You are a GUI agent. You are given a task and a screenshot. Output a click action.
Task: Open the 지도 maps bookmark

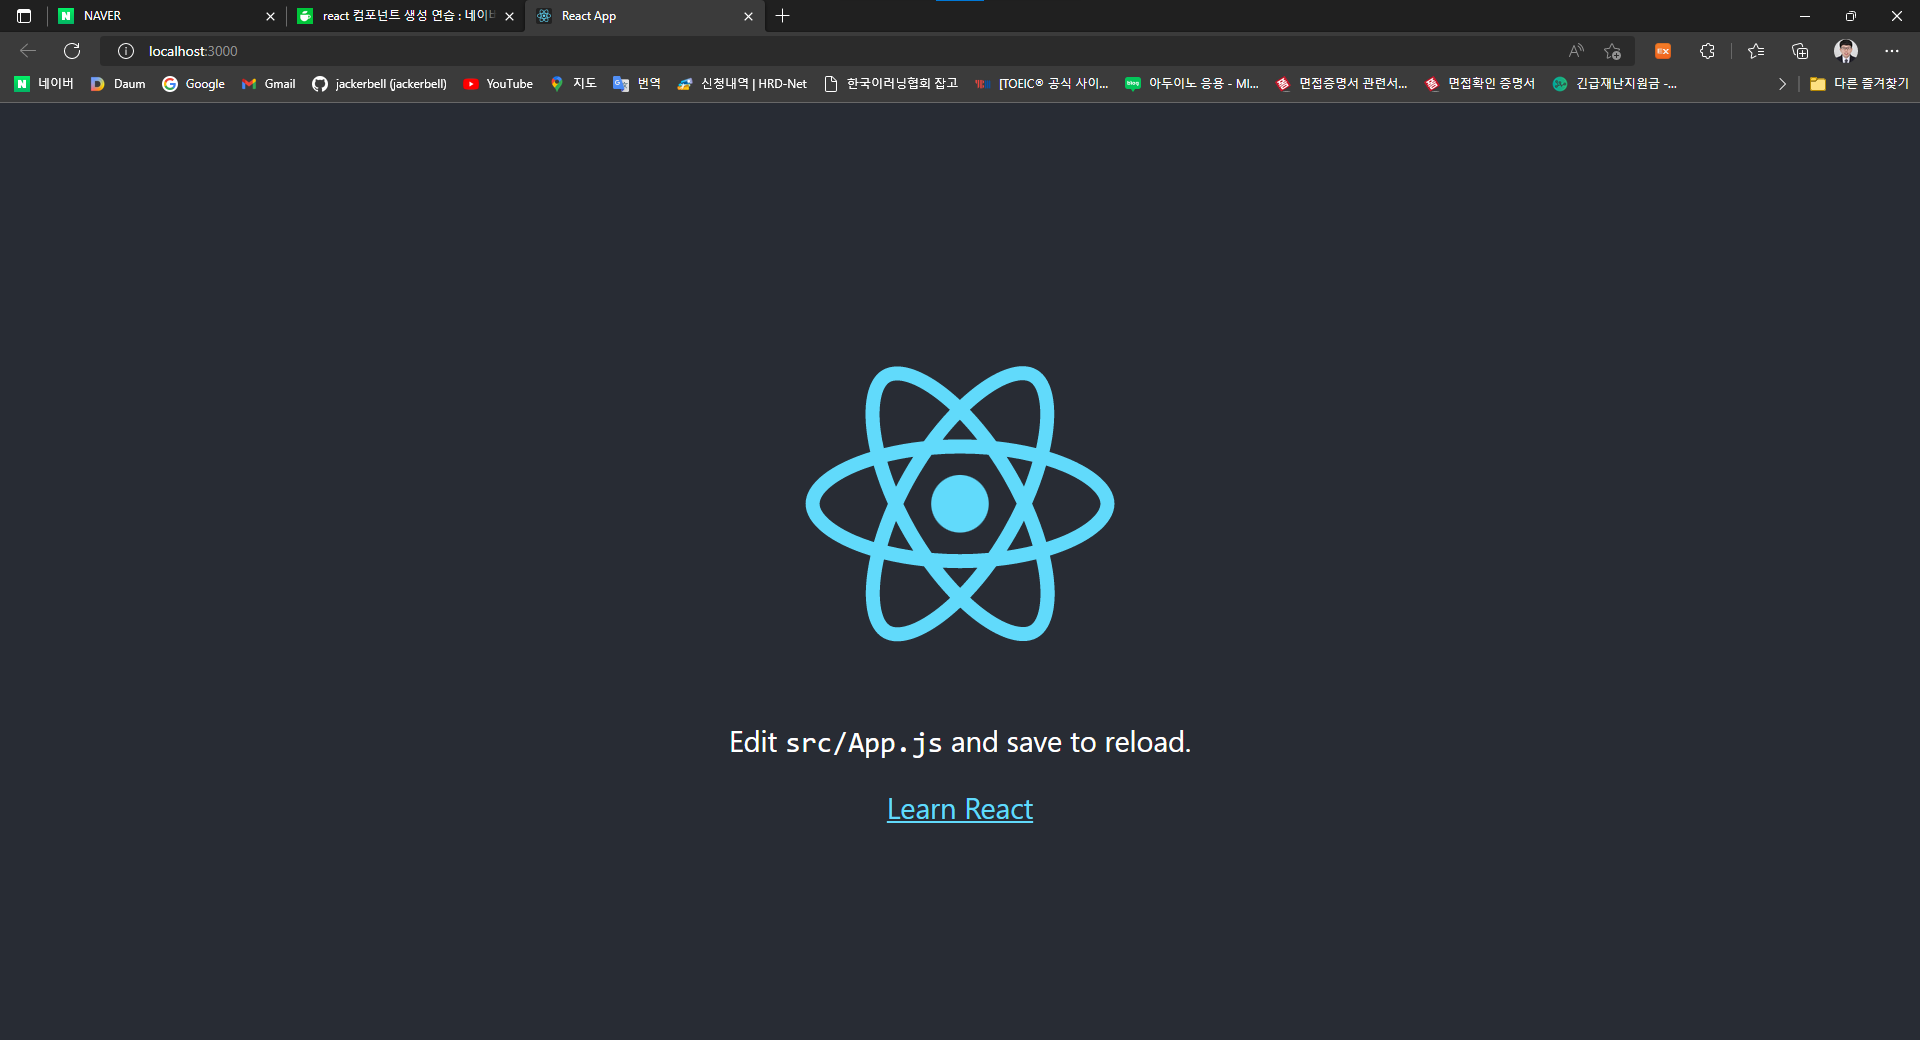[x=573, y=84]
